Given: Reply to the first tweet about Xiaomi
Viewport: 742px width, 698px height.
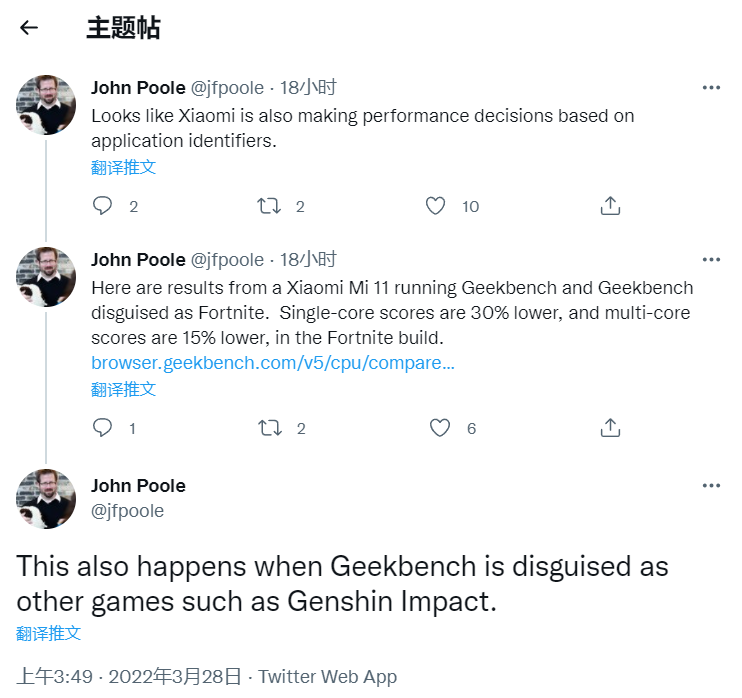Looking at the screenshot, I should pyautogui.click(x=102, y=206).
